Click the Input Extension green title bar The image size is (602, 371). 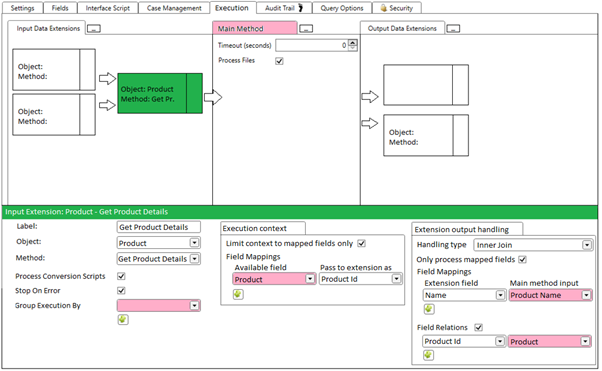pyautogui.click(x=300, y=212)
